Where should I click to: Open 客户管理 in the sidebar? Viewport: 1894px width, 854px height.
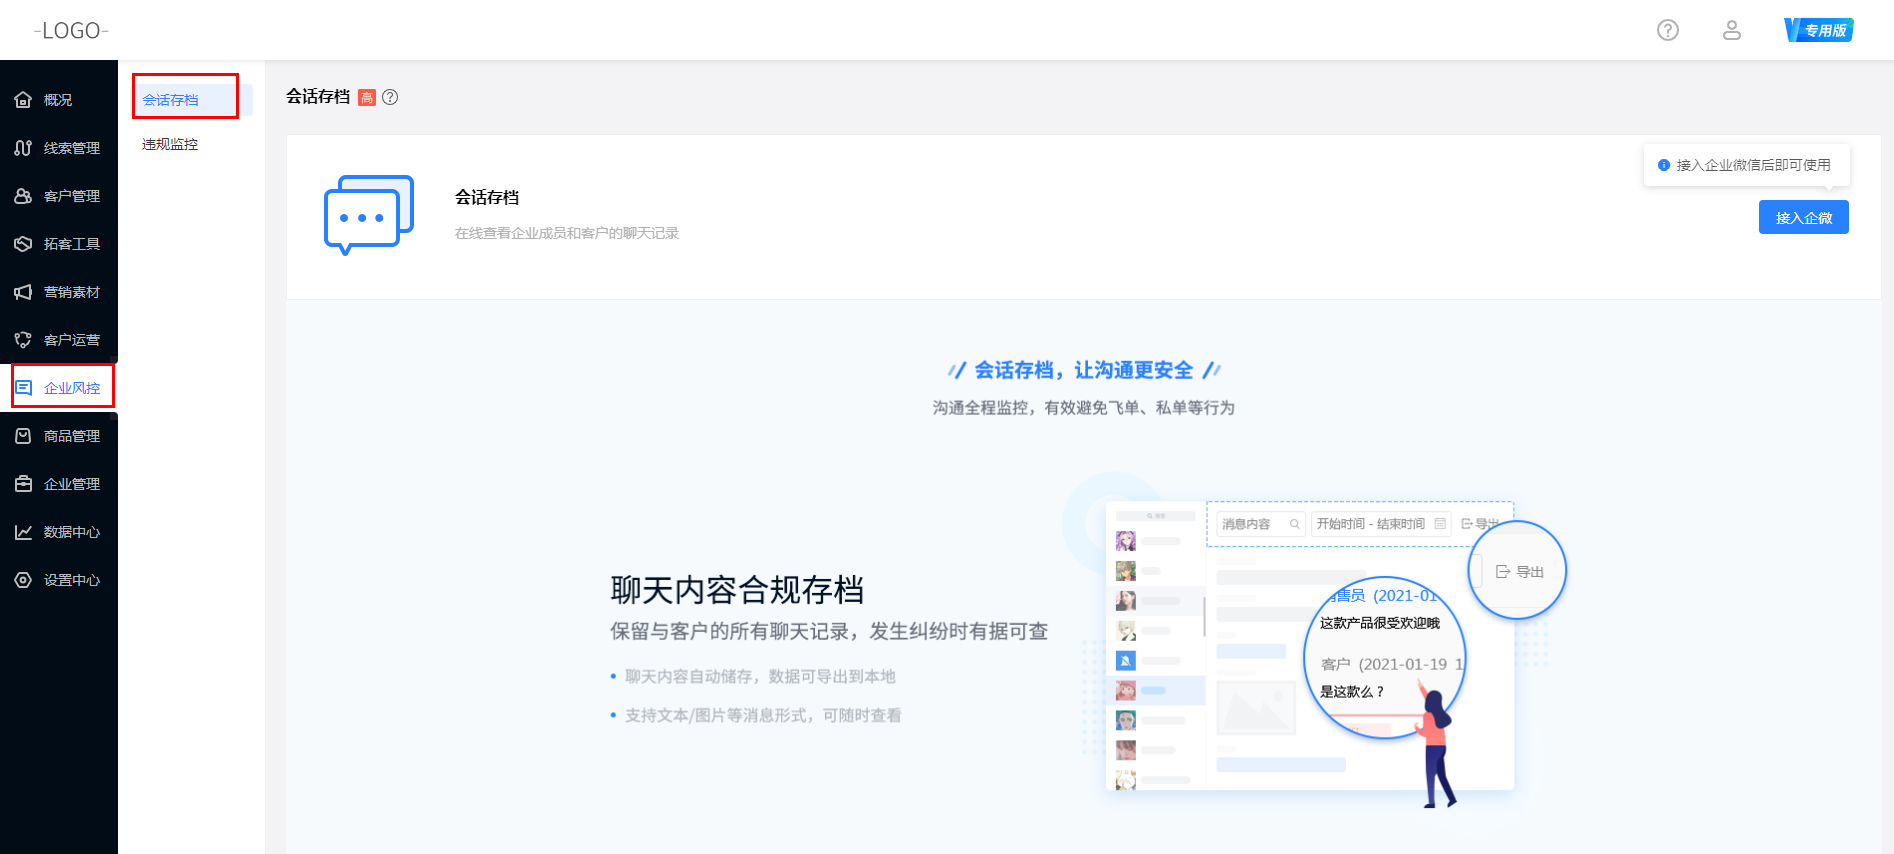coord(71,196)
